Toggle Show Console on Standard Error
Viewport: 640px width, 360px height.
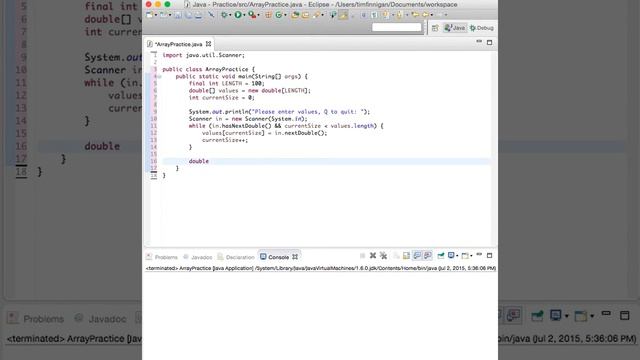428,256
